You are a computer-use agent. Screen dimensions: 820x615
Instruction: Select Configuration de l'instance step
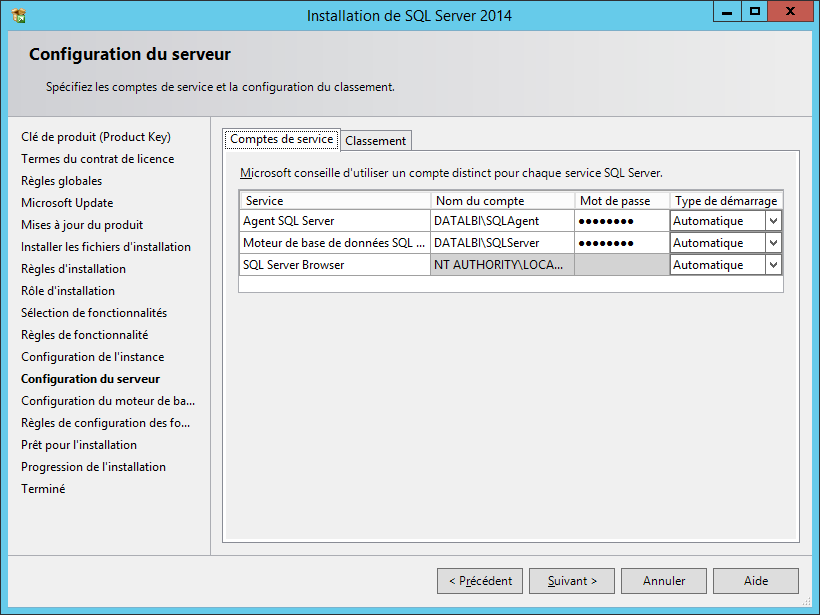pyautogui.click(x=93, y=357)
